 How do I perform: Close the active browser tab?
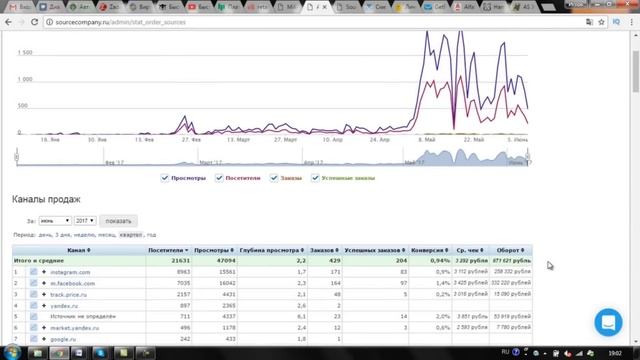(324, 7)
